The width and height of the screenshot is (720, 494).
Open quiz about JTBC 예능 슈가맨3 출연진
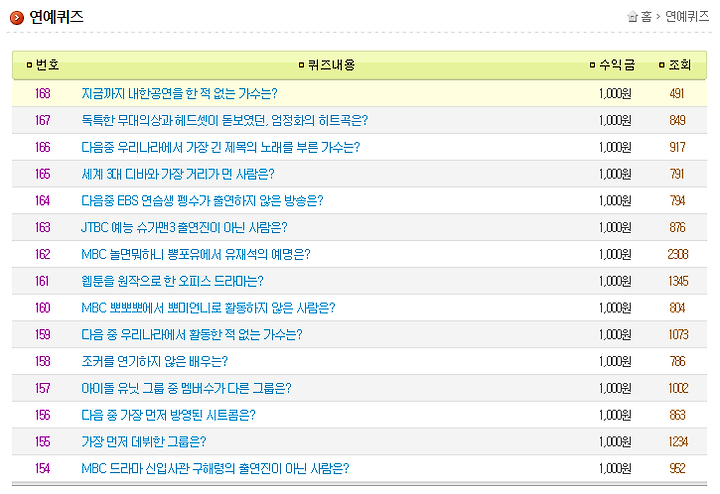click(x=184, y=228)
